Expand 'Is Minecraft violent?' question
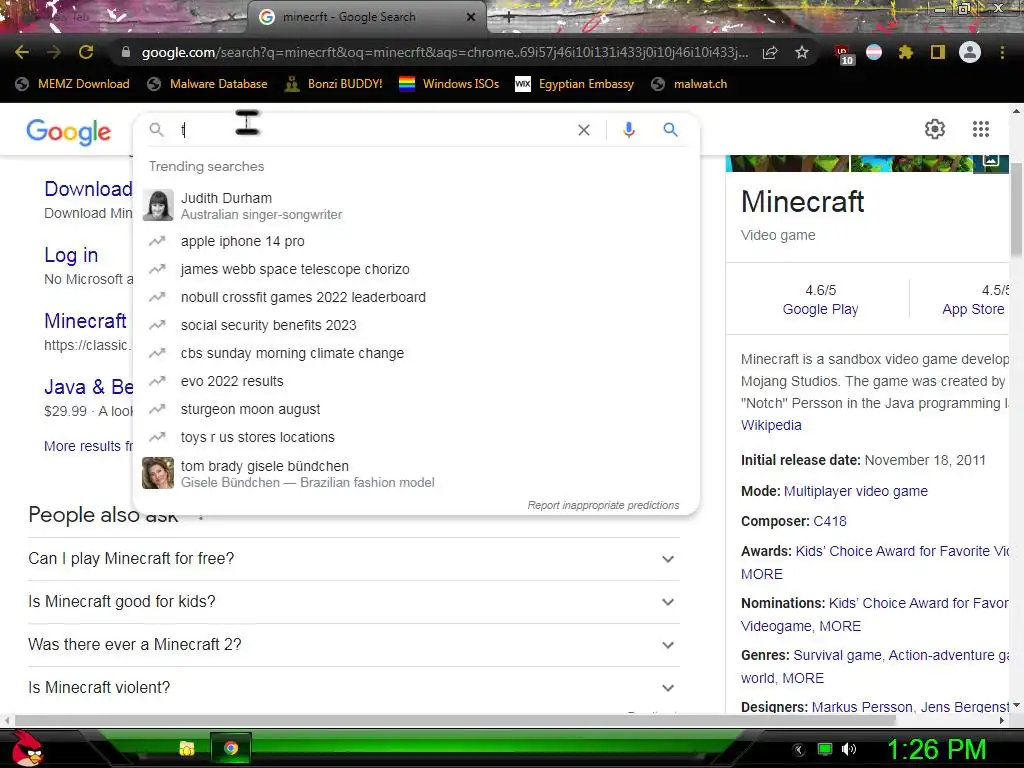Screen dimensions: 1024x768 354,688
